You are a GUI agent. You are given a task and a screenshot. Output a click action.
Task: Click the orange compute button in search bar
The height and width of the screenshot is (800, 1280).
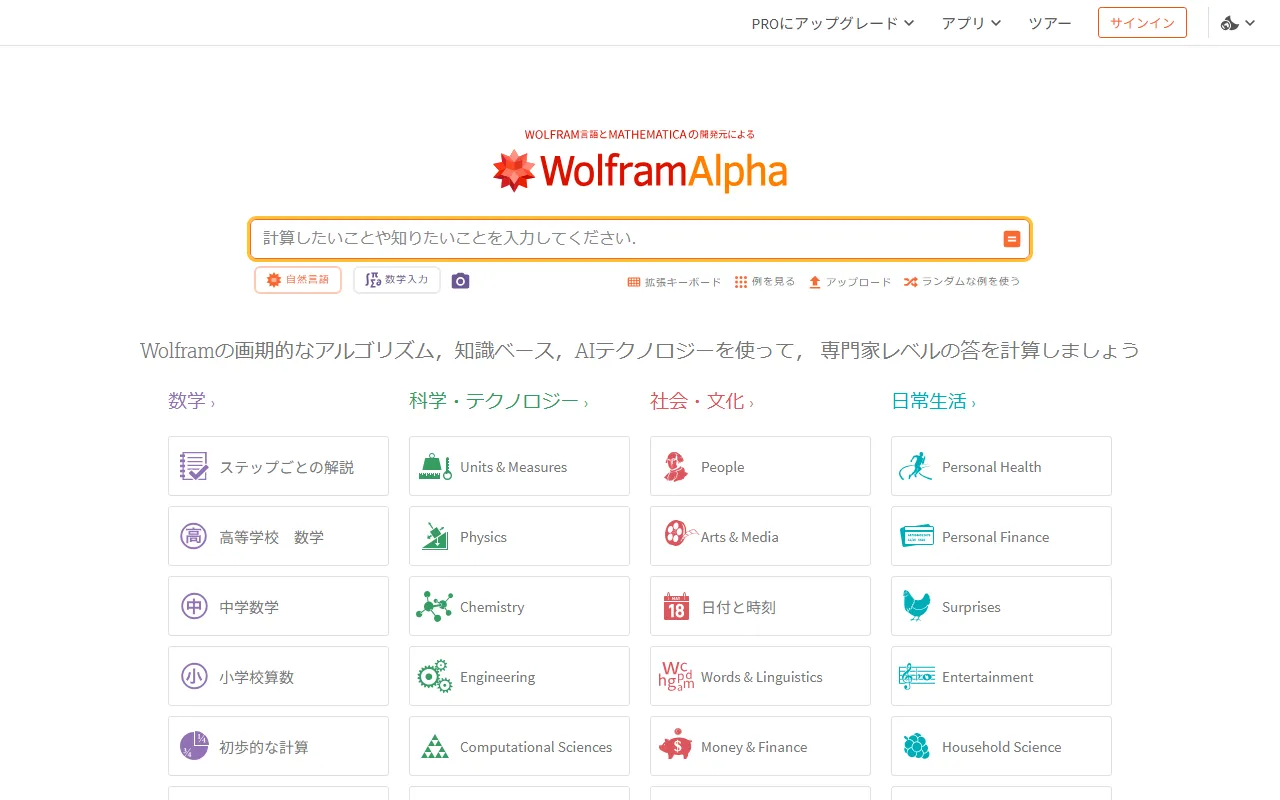[x=1011, y=239]
